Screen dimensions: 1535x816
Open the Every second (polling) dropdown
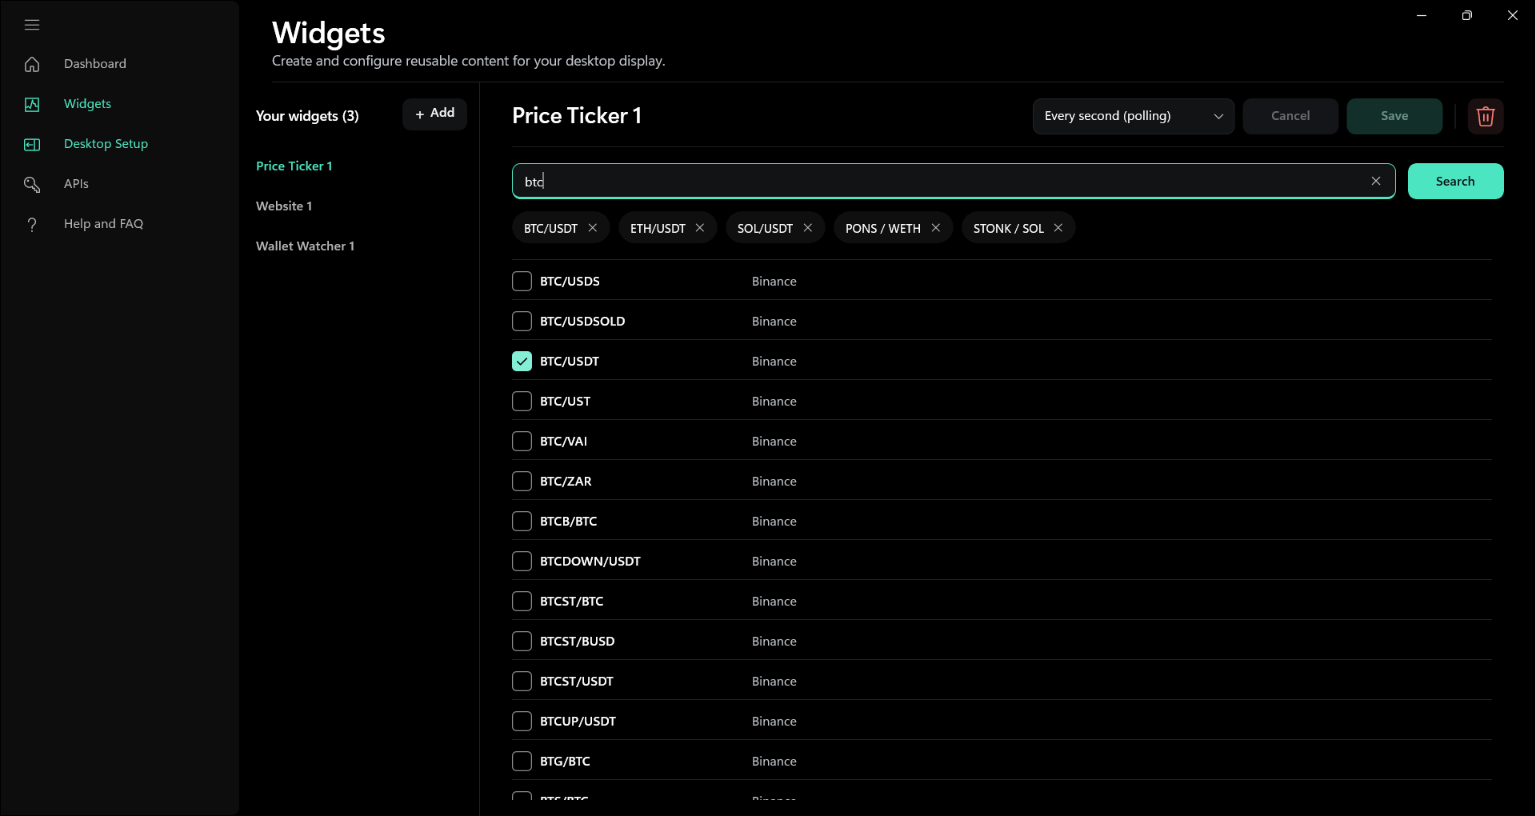coord(1133,116)
